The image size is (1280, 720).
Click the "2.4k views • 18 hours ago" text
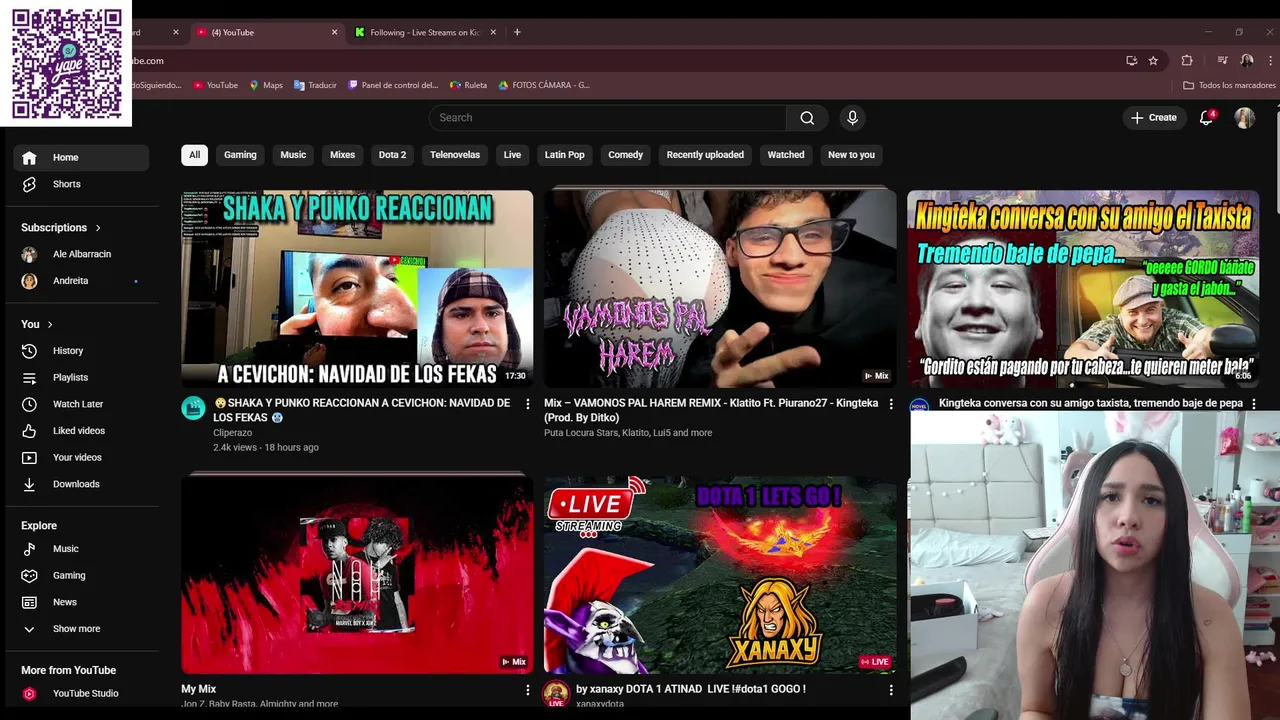(266, 447)
